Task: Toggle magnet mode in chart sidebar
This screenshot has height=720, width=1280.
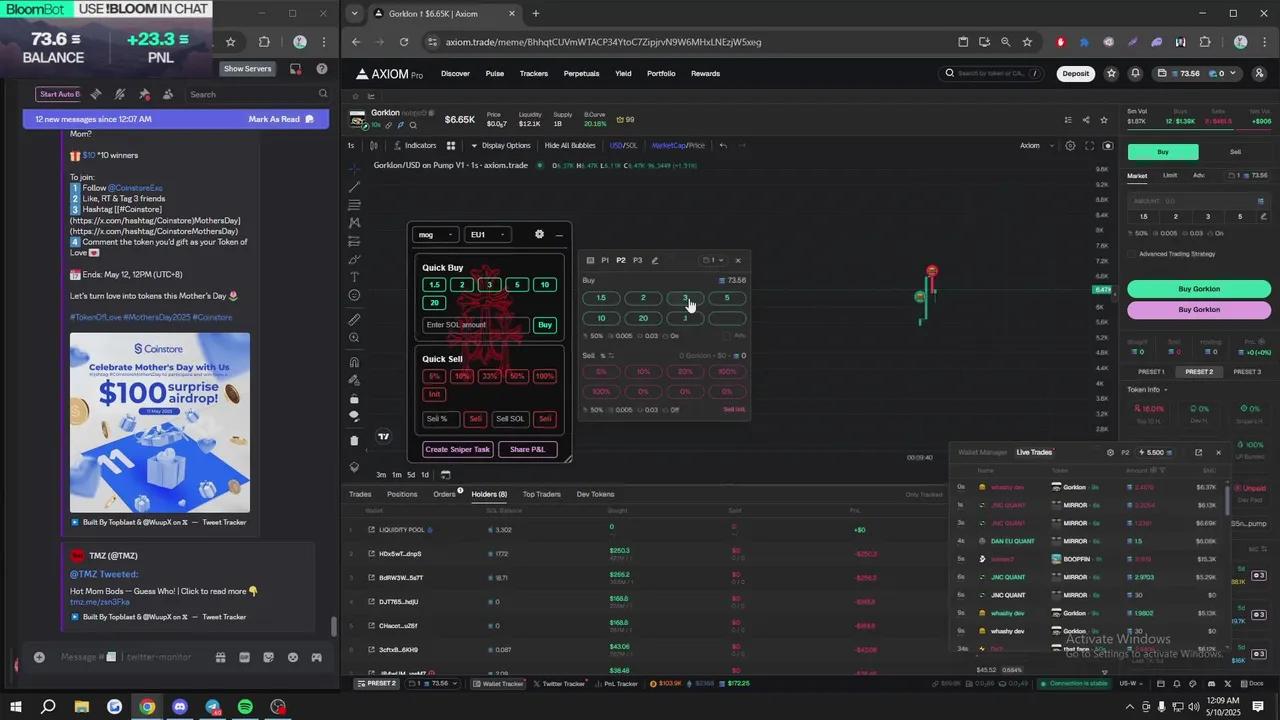Action: click(354, 362)
